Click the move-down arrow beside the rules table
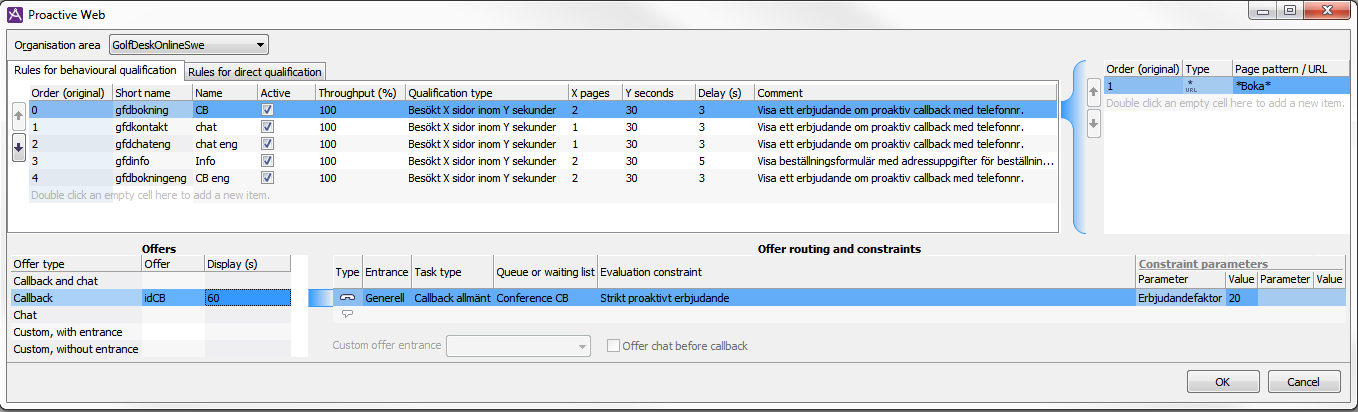Screen dimensions: 1358x412 (18, 146)
